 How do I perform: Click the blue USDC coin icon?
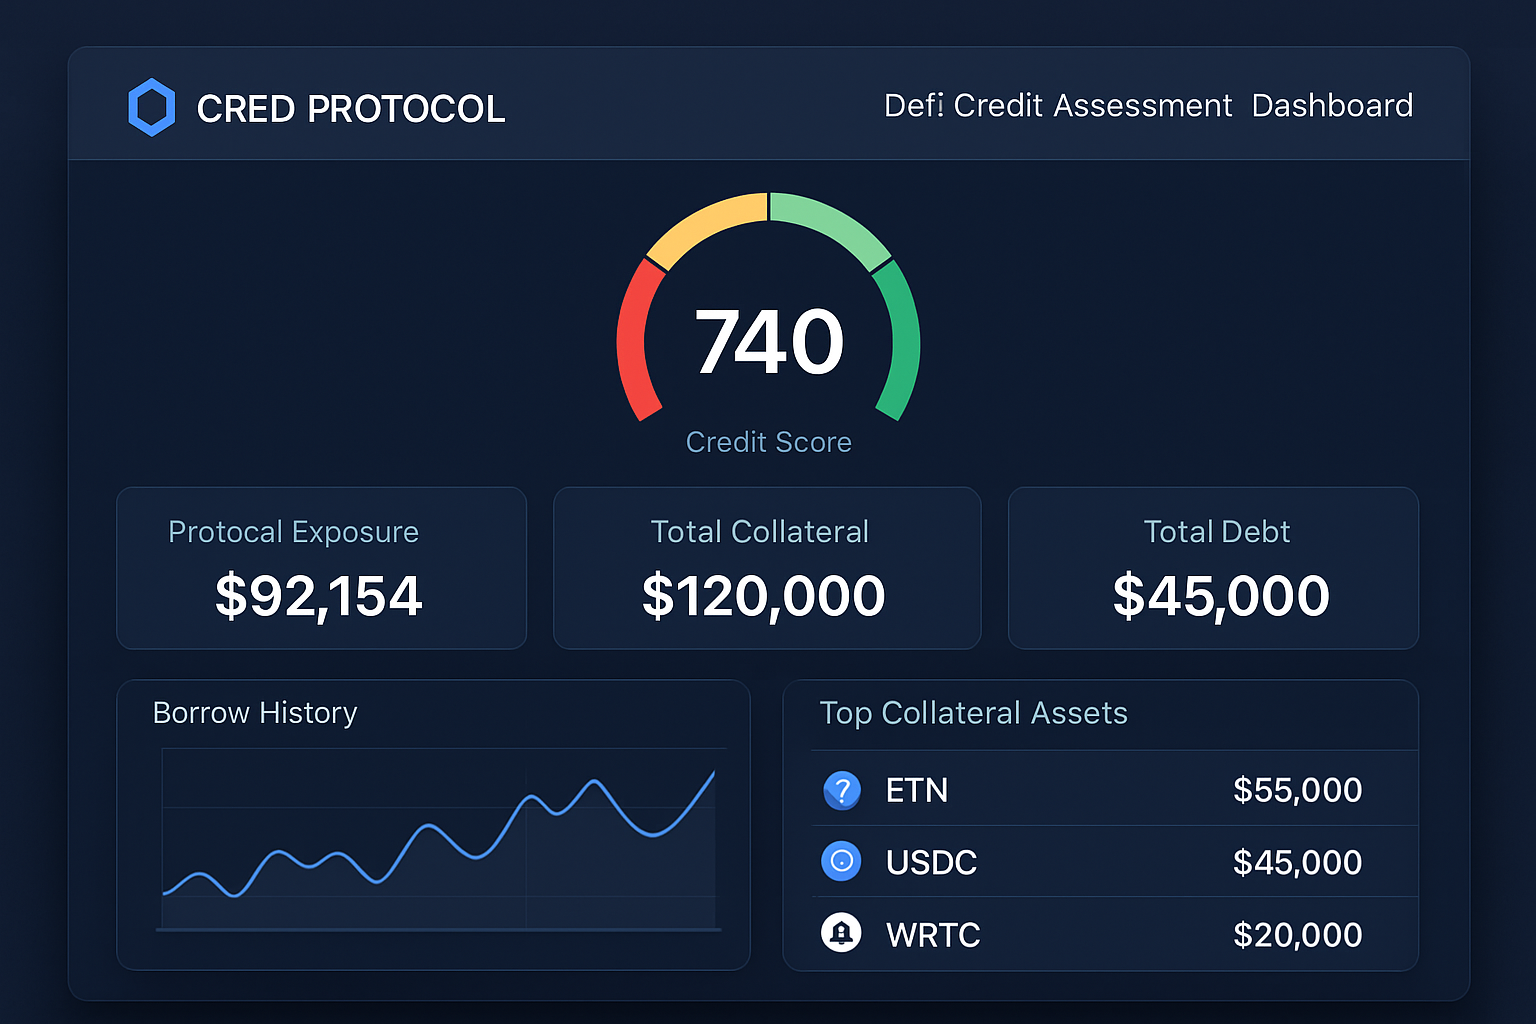click(x=842, y=861)
